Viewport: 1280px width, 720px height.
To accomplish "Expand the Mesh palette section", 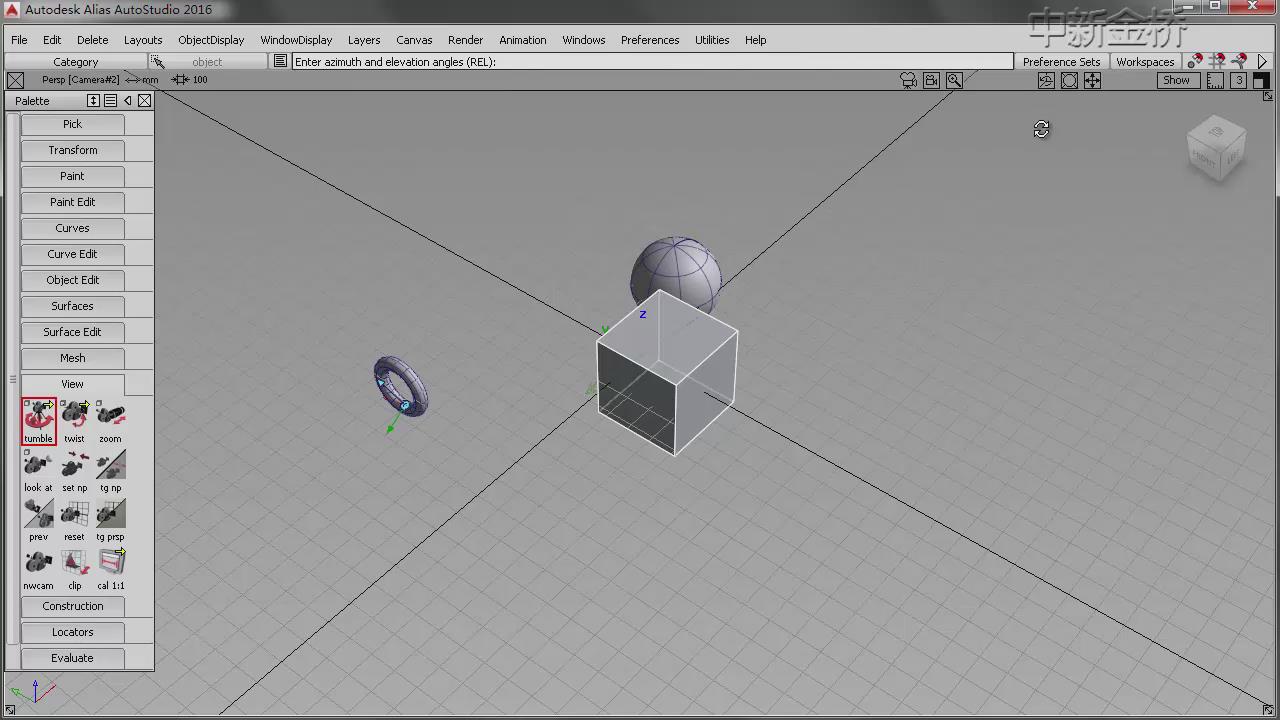I will click(72, 358).
